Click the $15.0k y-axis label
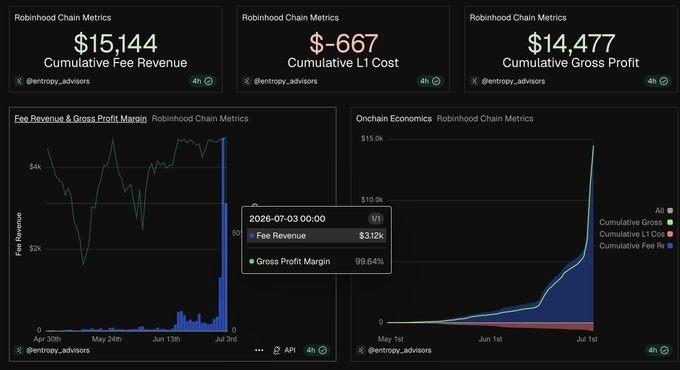This screenshot has height=370, width=680. (372, 138)
